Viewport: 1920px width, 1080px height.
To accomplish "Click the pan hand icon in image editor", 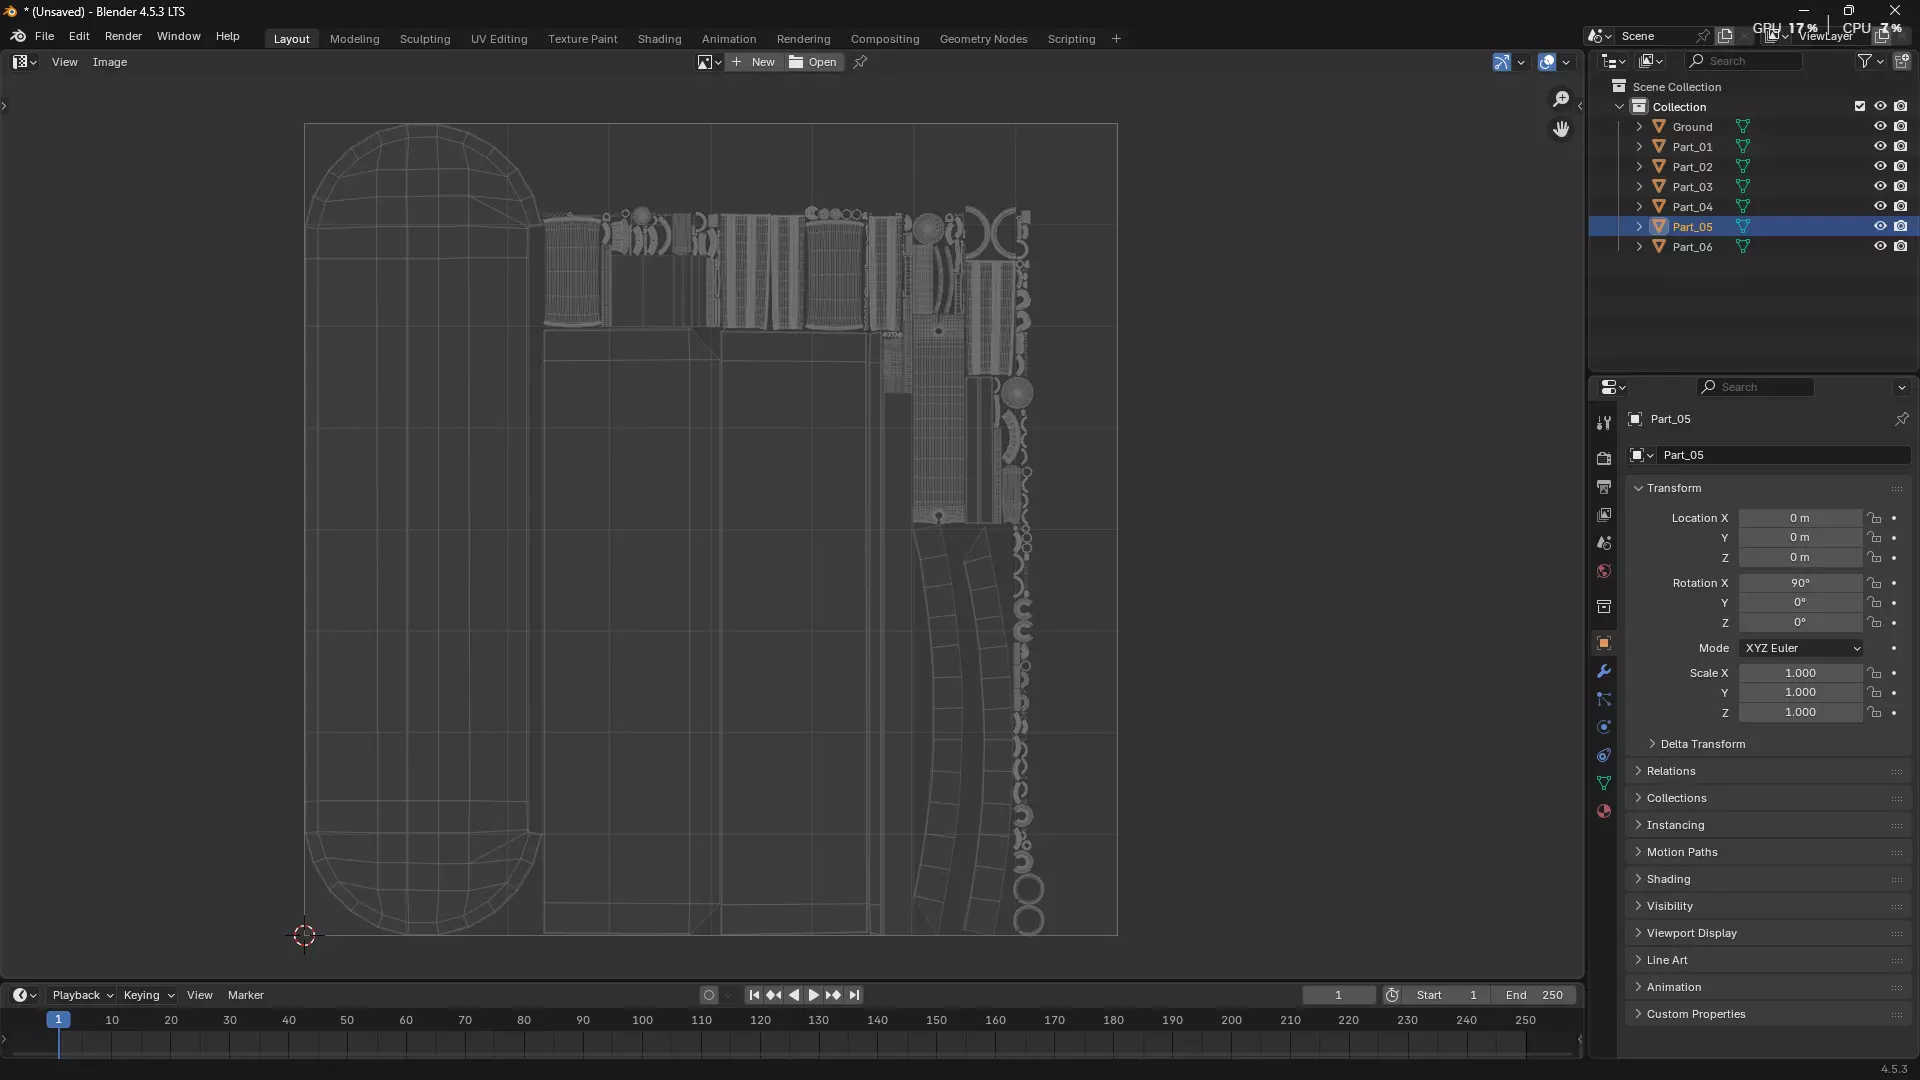I will click(x=1561, y=129).
